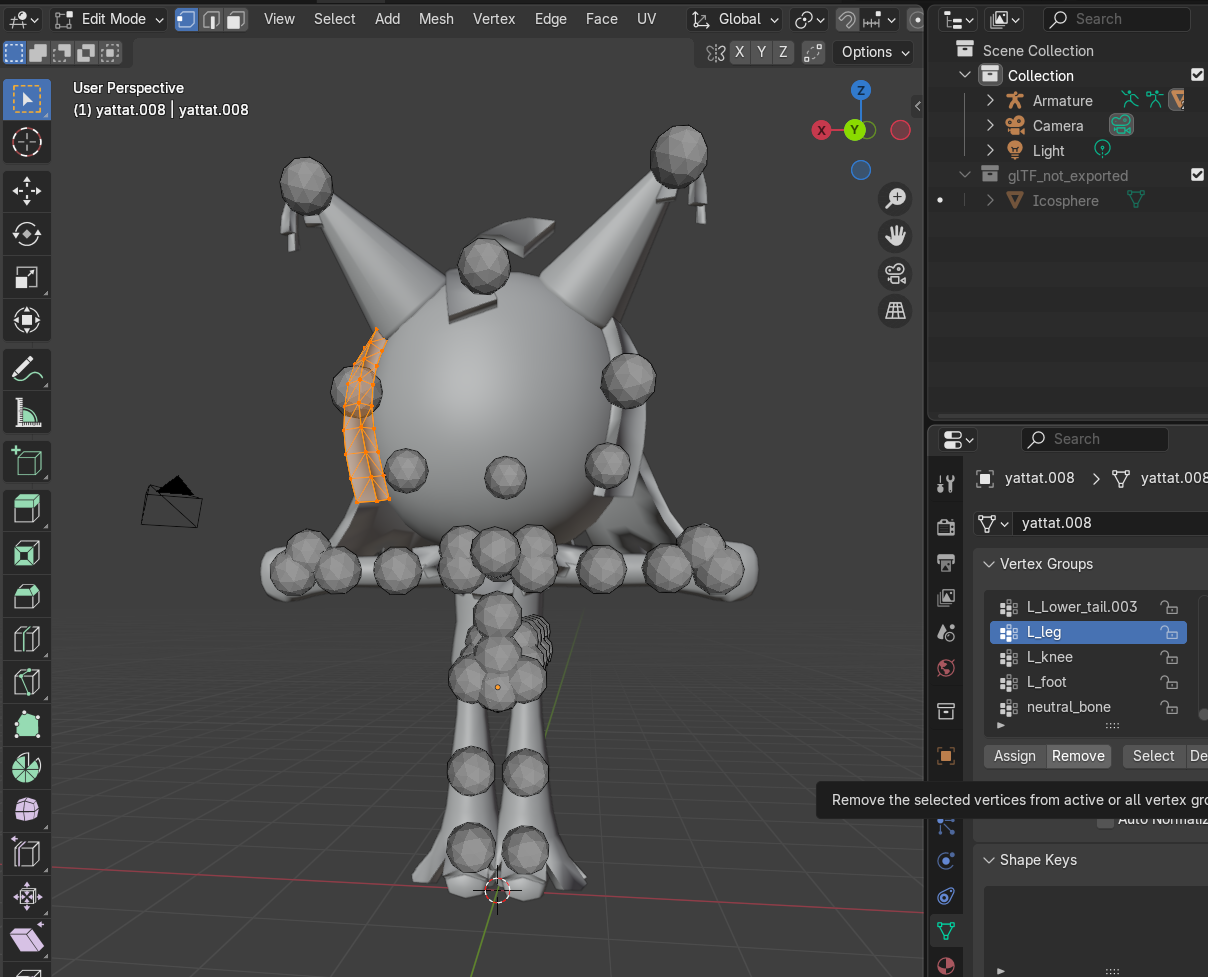Pick the Rotate tool
This screenshot has height=977, width=1208.
click(x=27, y=234)
